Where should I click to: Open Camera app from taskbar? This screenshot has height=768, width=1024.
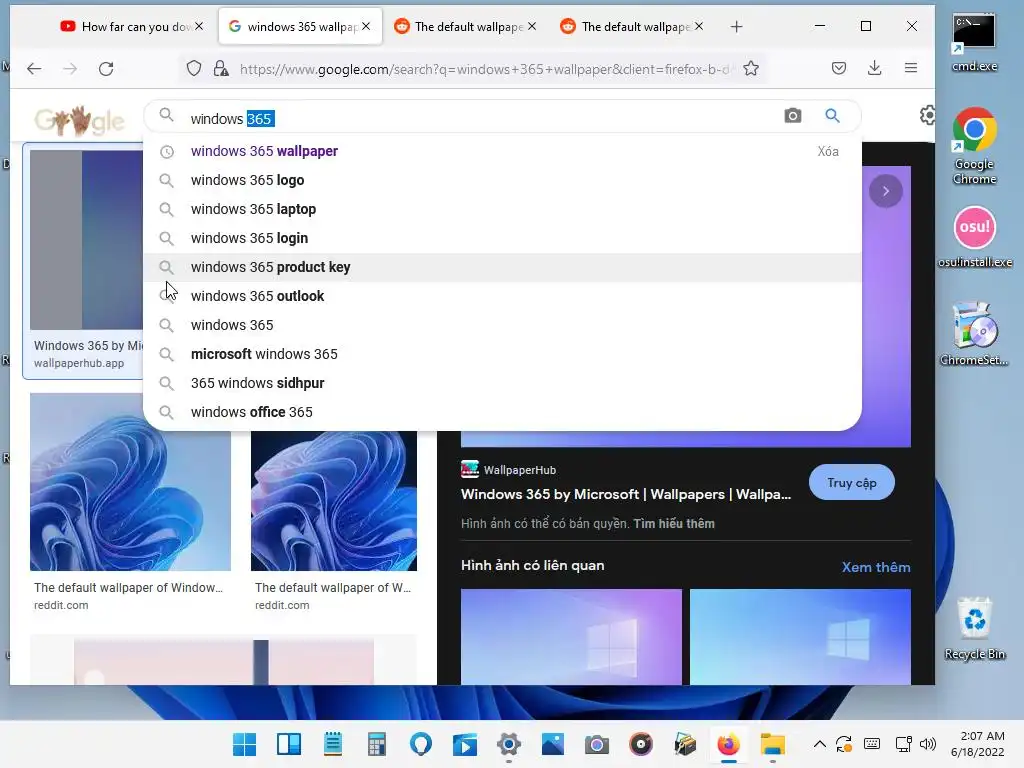(596, 744)
